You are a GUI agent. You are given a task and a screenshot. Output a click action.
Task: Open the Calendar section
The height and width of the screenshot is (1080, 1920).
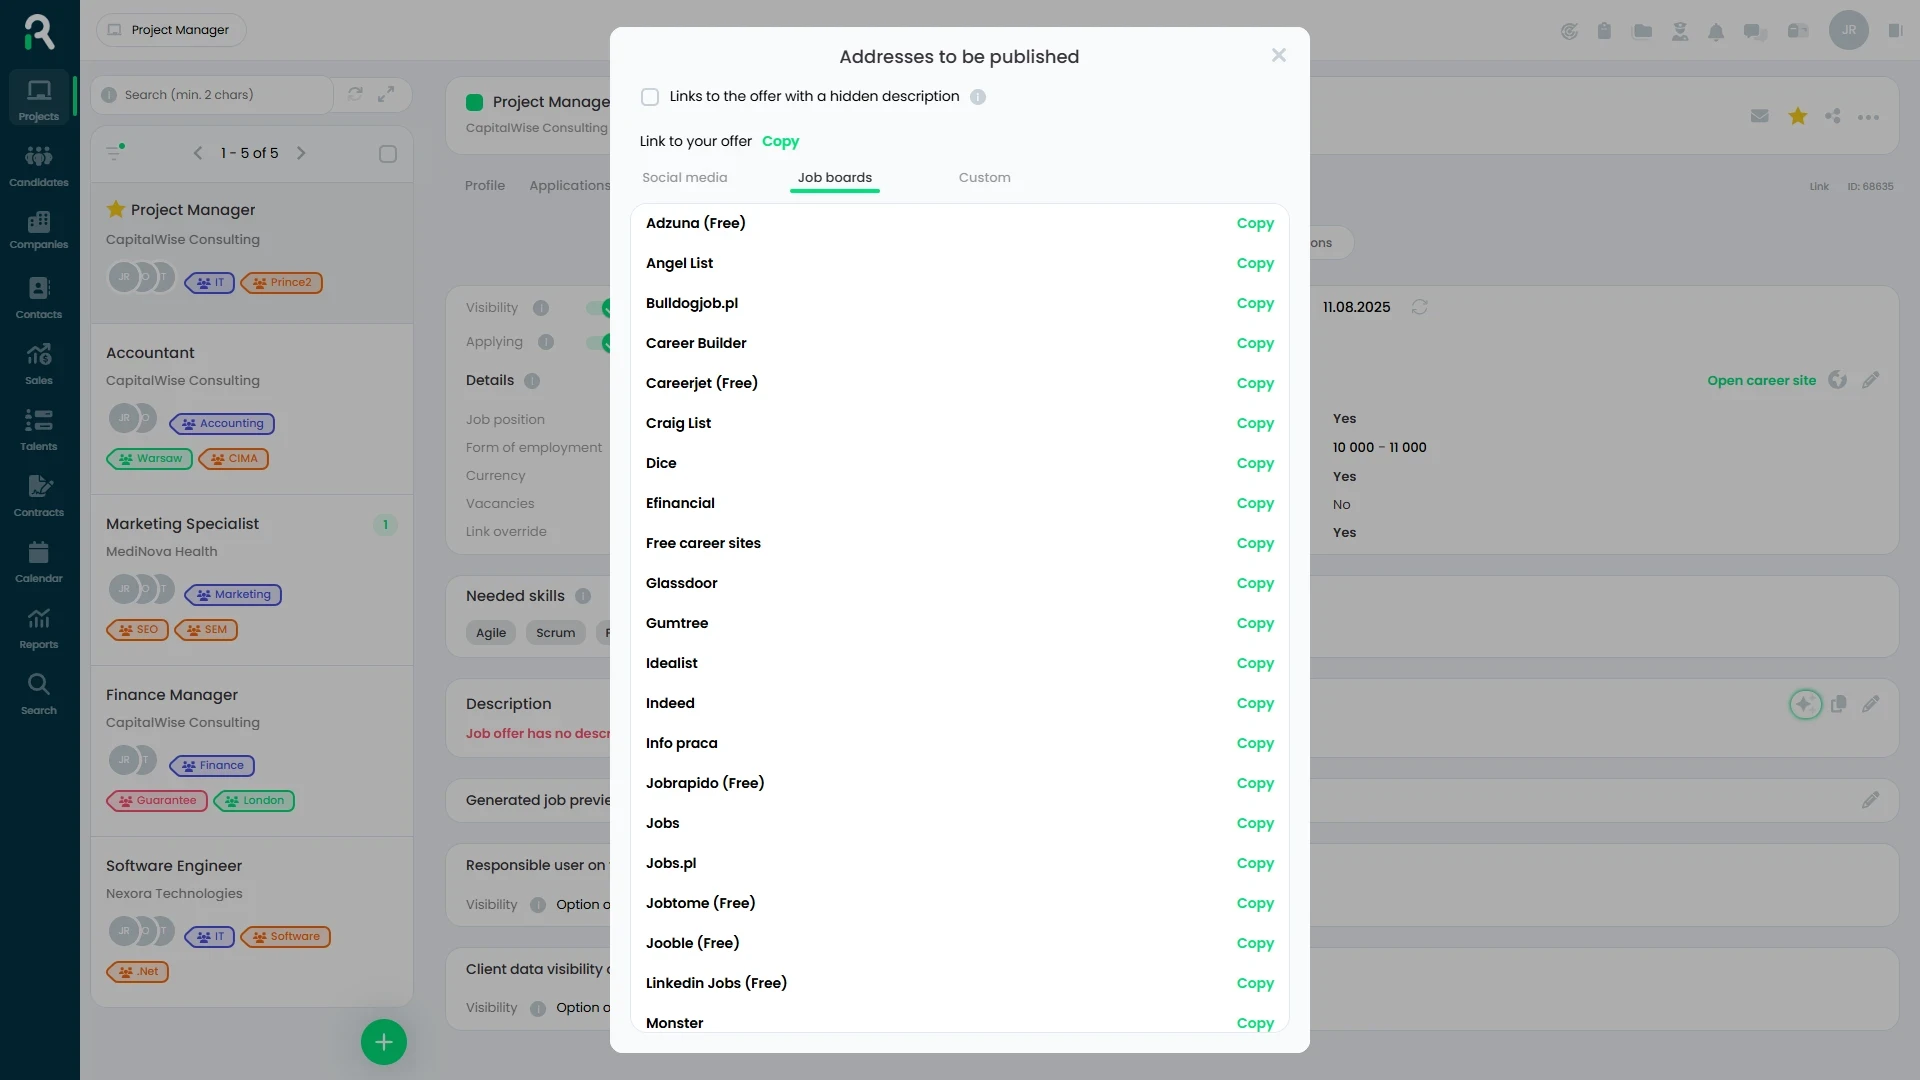coord(39,560)
